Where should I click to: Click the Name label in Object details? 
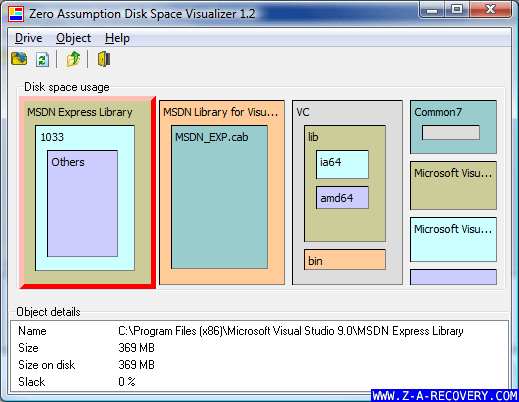[x=32, y=331]
